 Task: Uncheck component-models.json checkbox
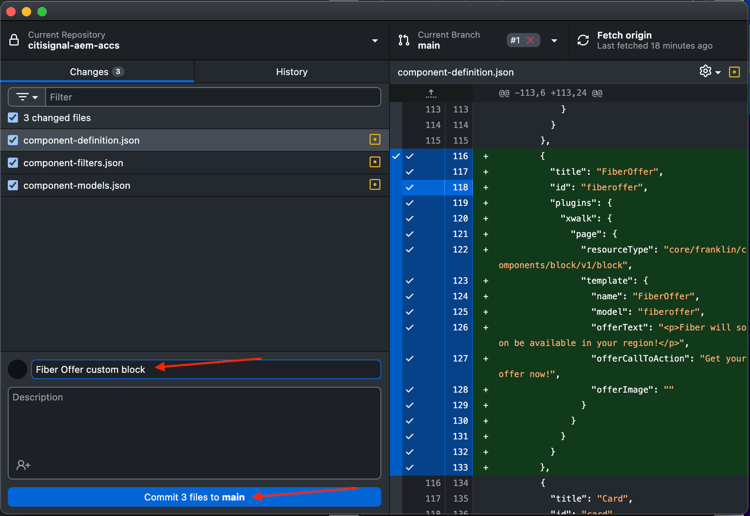click(13, 185)
